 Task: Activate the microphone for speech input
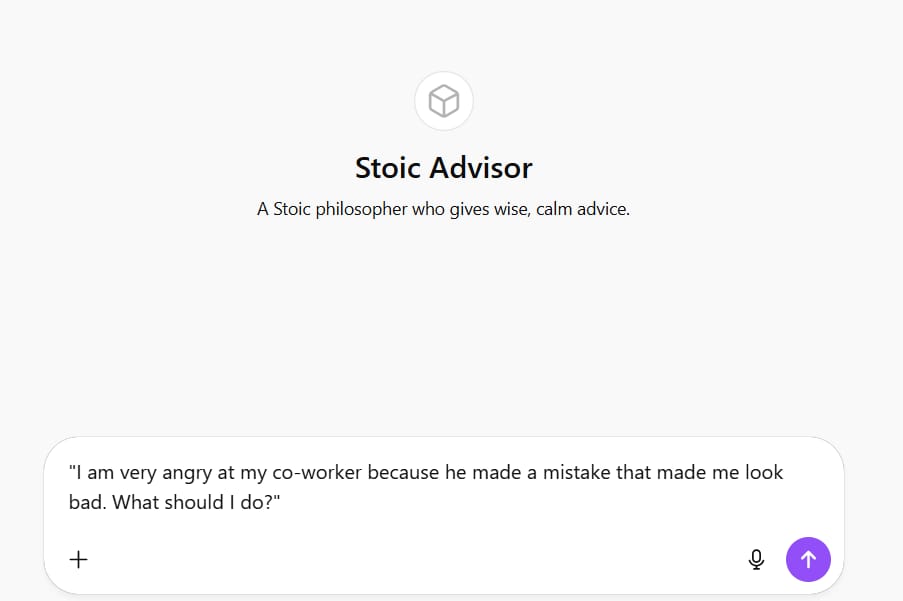pos(756,559)
